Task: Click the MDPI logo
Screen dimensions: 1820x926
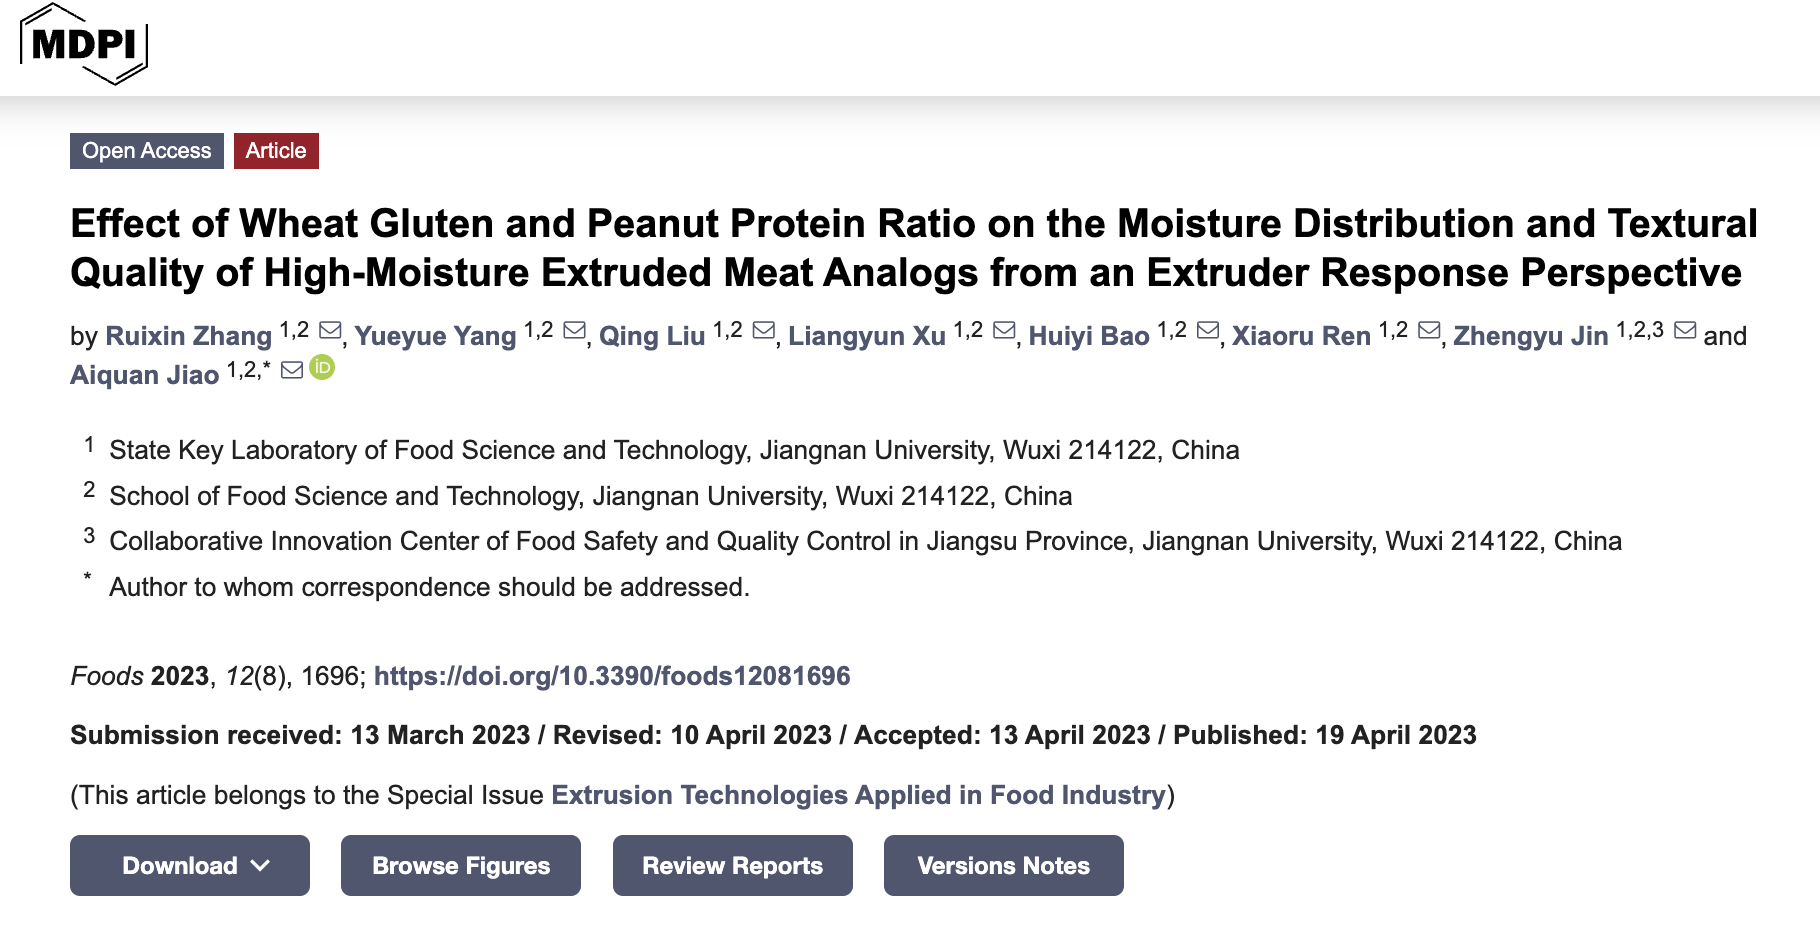Action: 84,45
